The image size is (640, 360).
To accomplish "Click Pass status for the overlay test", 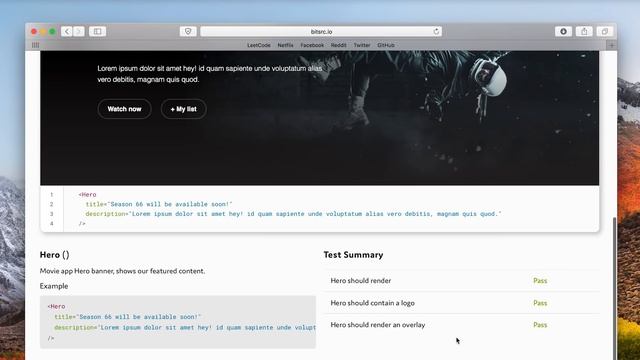I will click(x=540, y=325).
